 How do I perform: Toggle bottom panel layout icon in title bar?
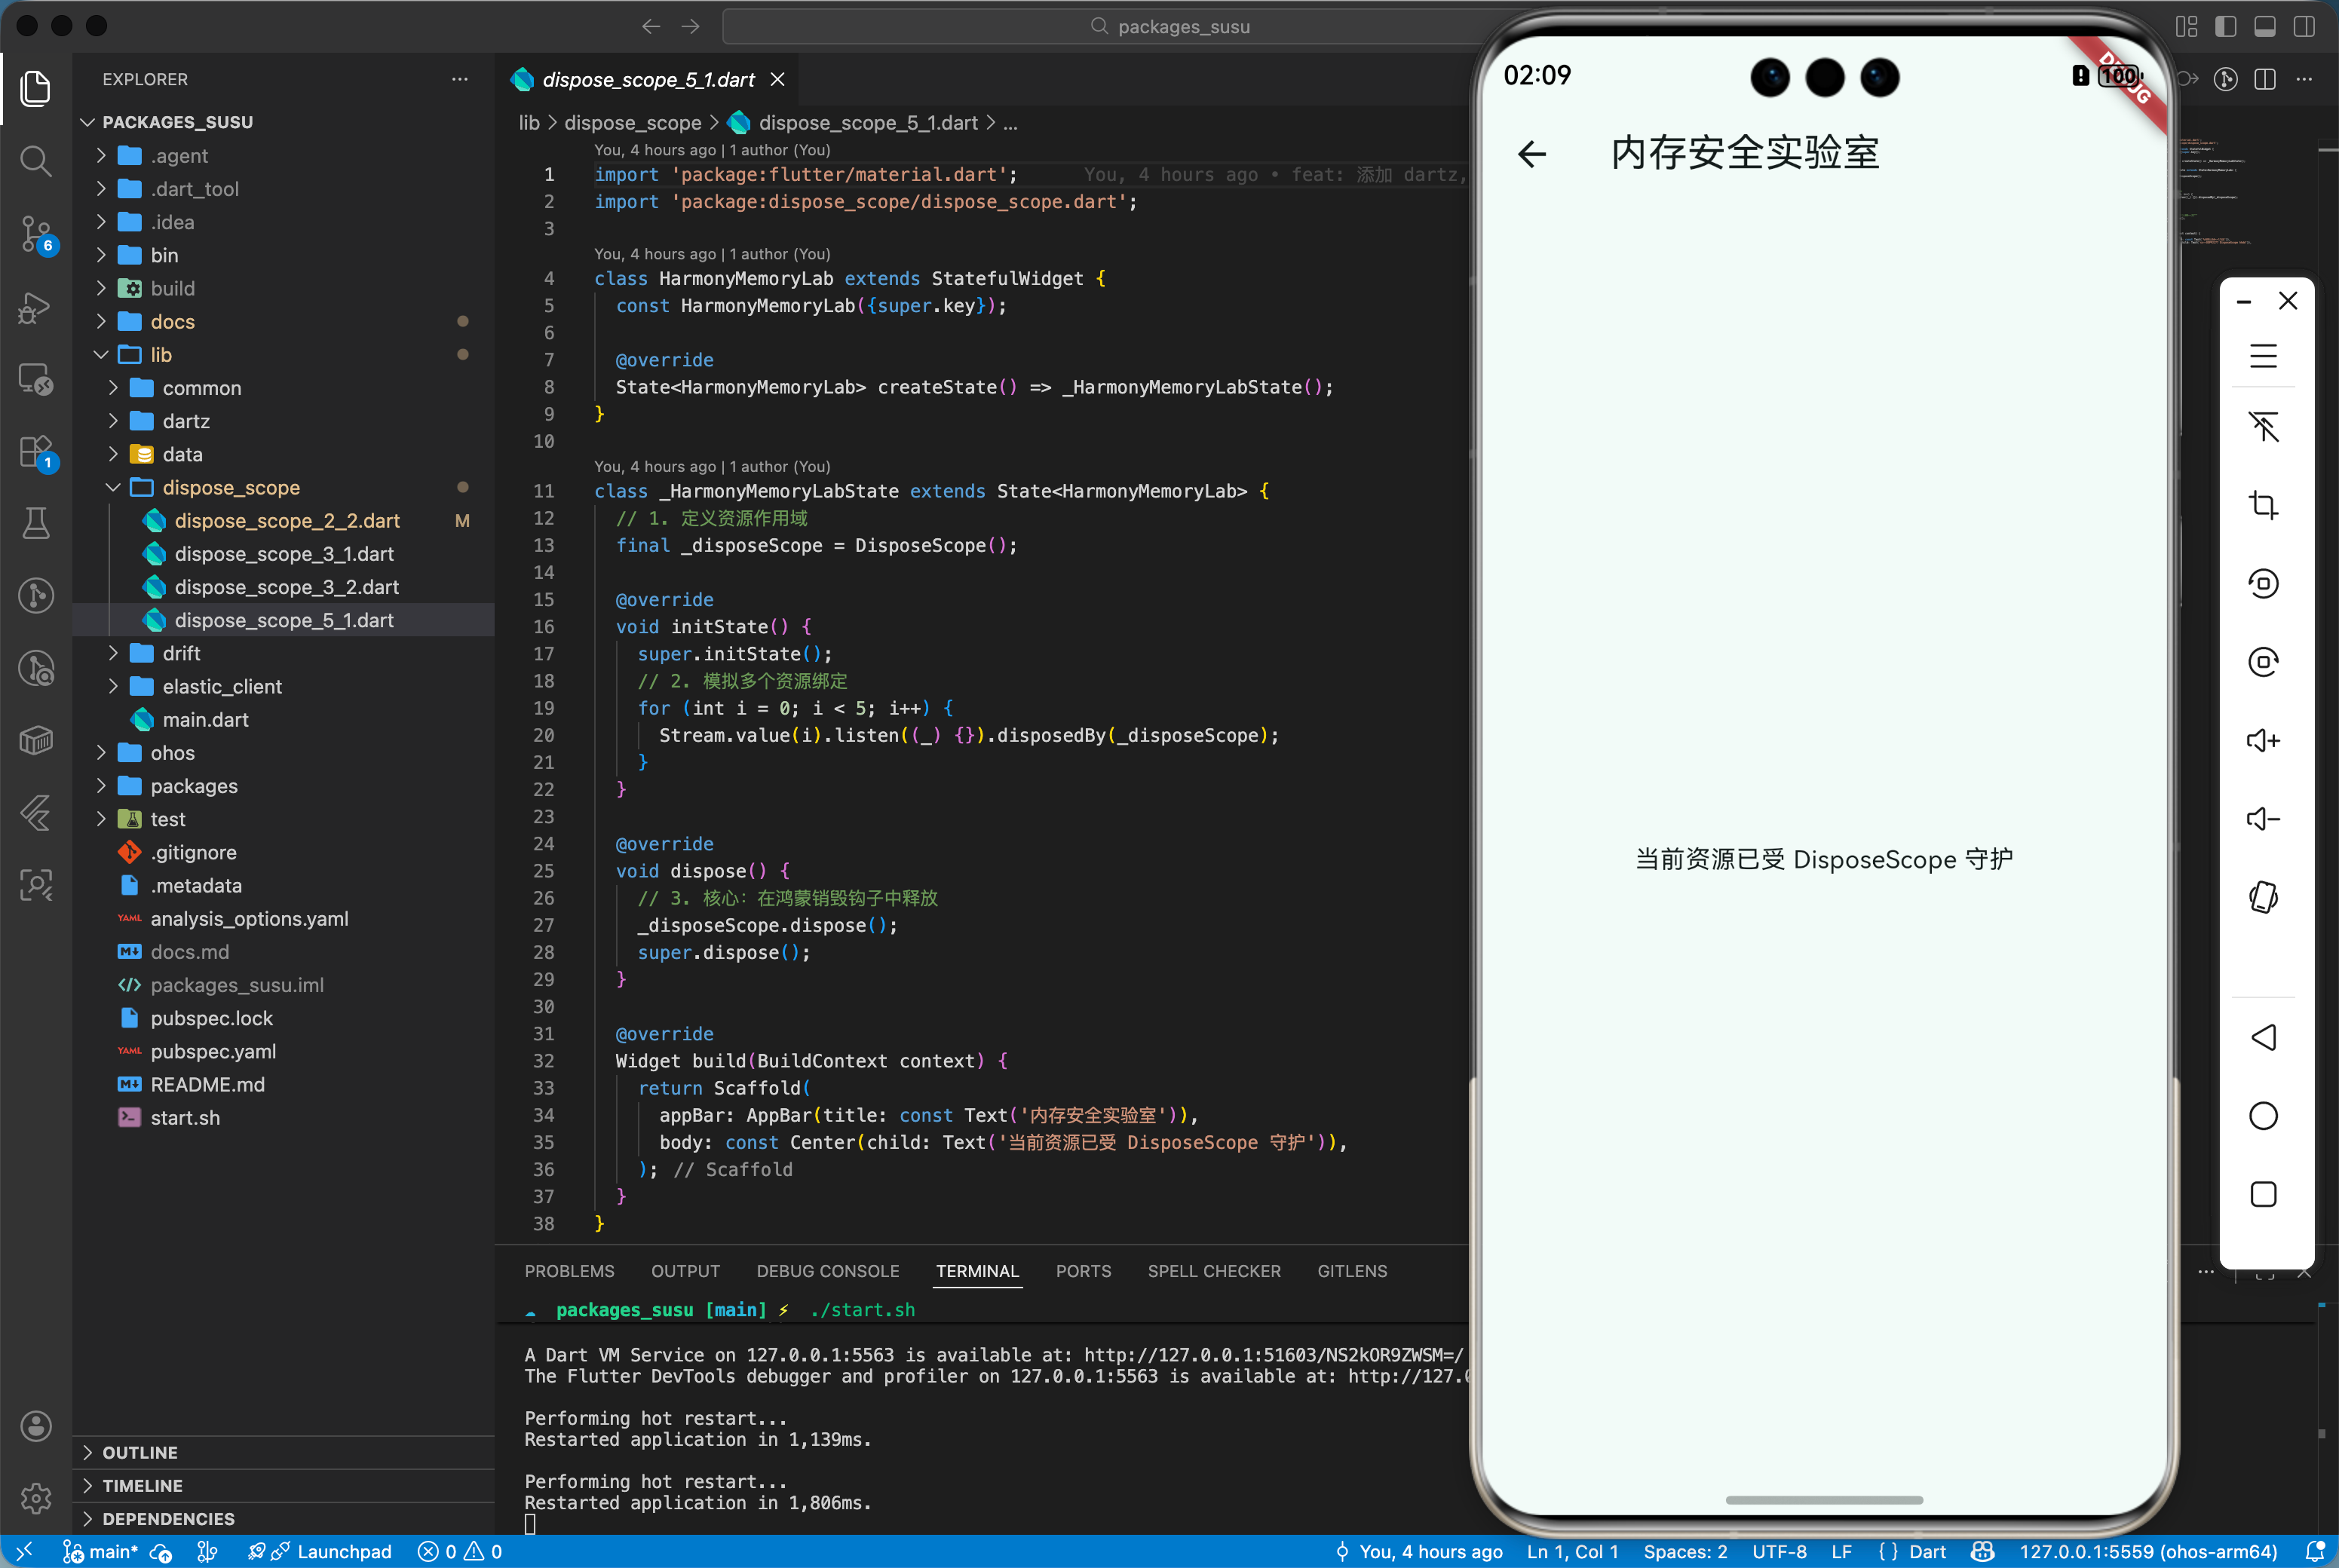[2264, 27]
